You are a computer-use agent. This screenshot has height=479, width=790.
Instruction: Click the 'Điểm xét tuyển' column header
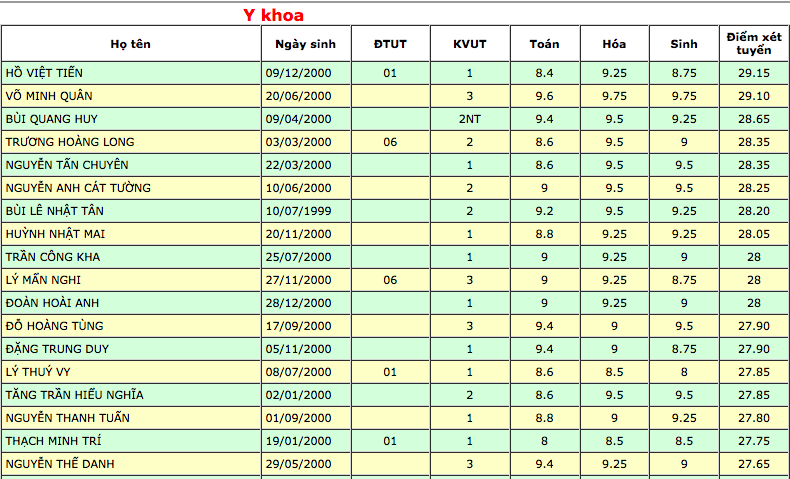[x=753, y=43]
